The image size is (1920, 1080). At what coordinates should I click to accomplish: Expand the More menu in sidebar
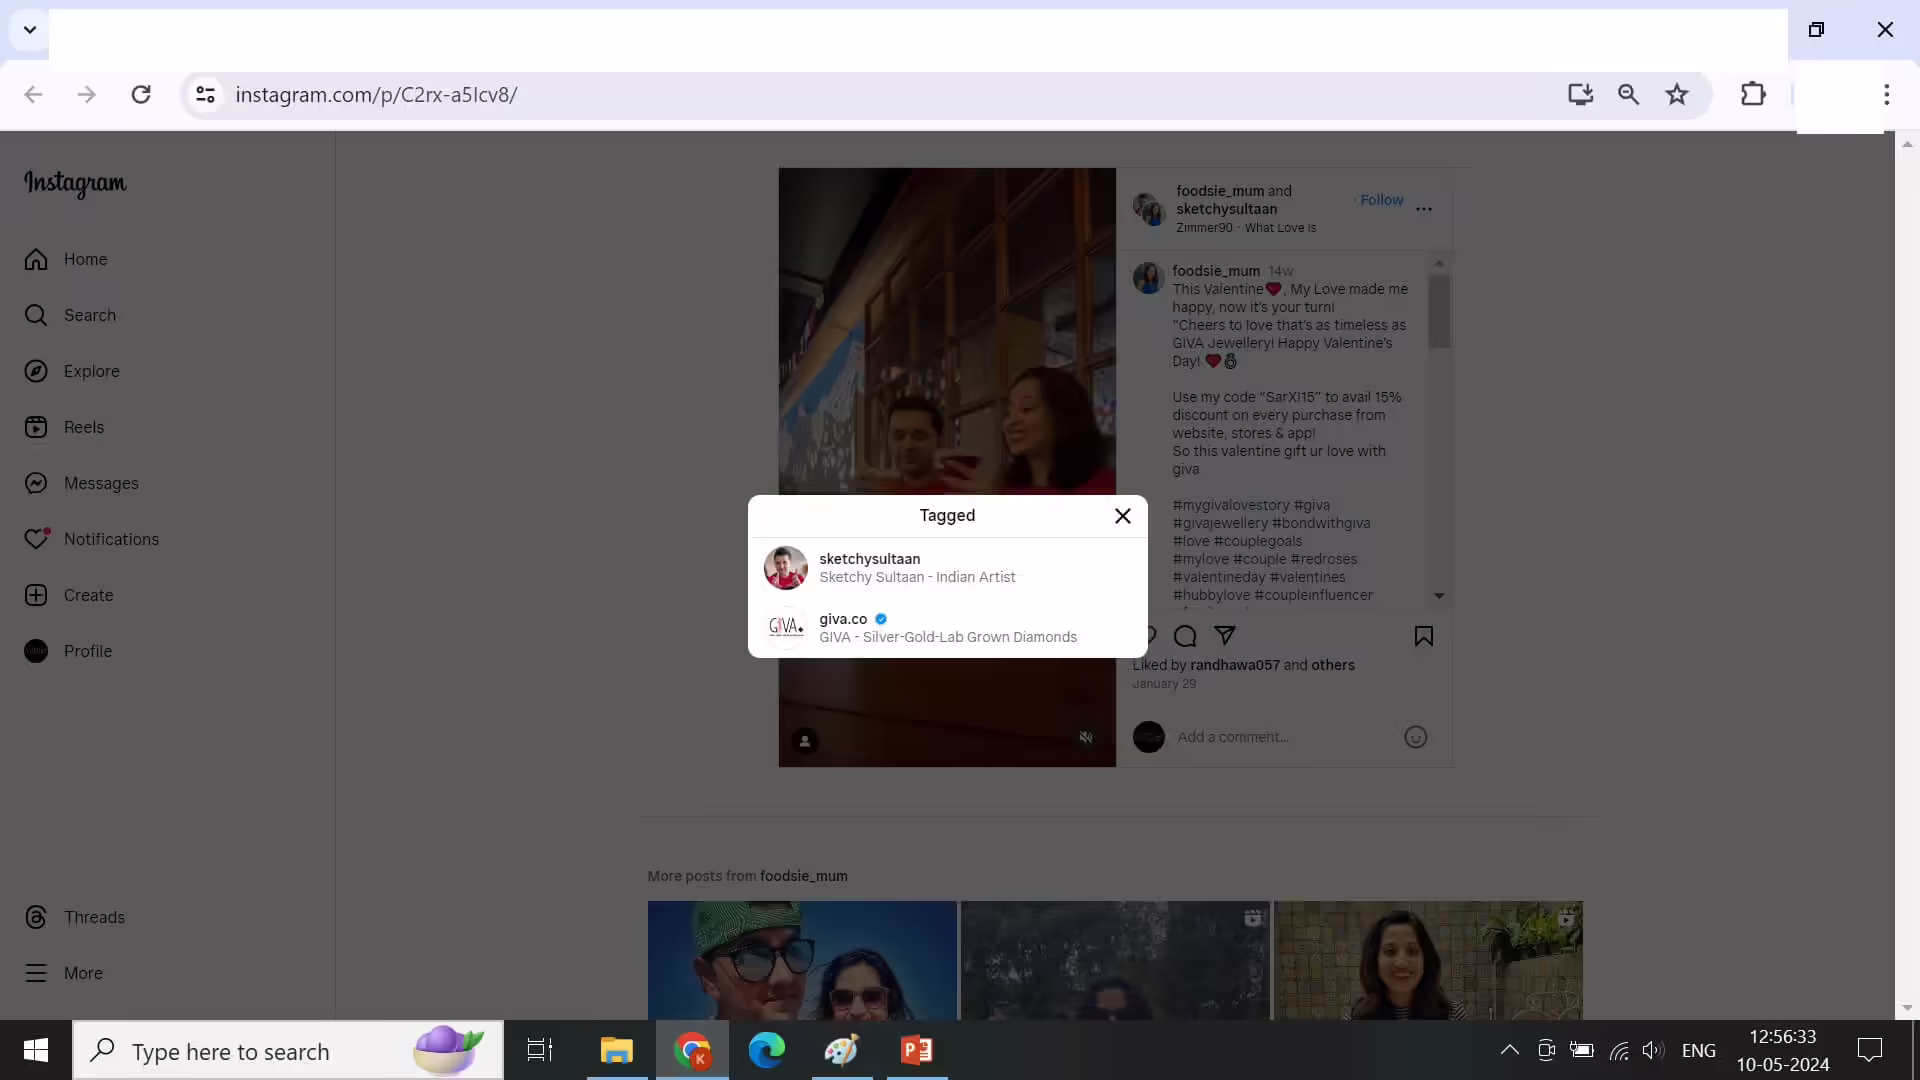pyautogui.click(x=64, y=973)
